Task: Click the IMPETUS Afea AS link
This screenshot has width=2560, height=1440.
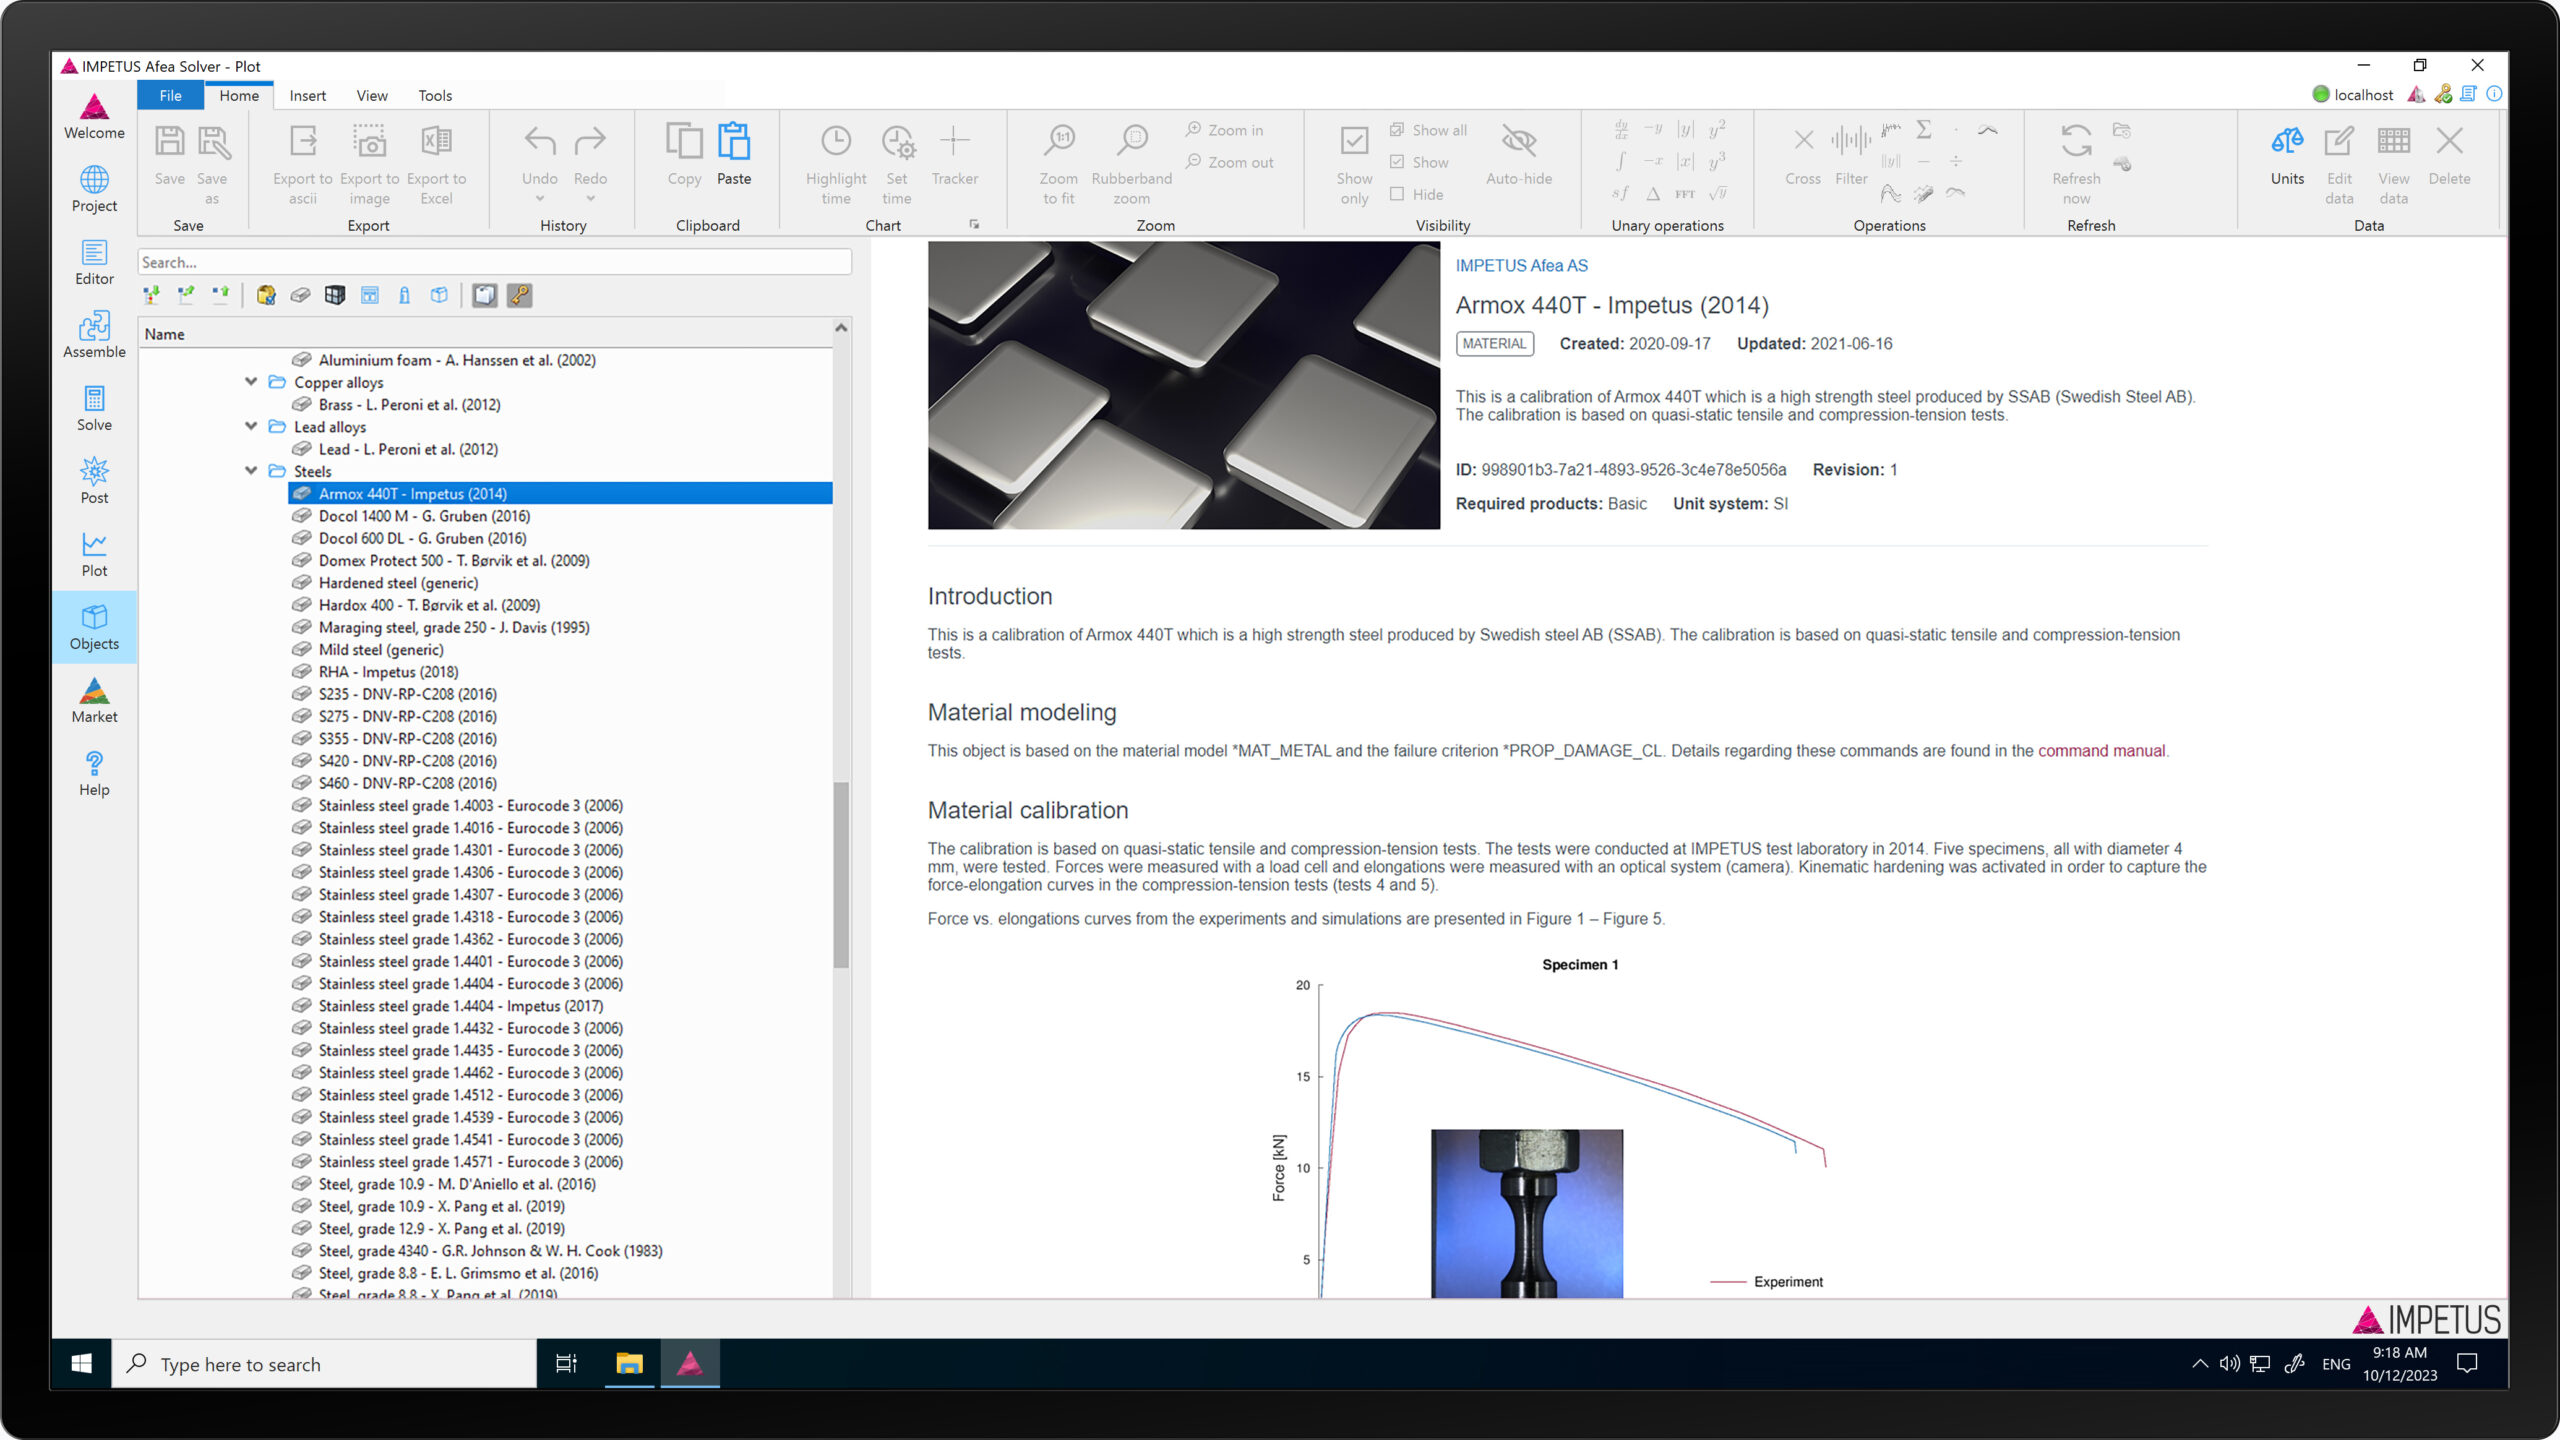Action: [1521, 265]
